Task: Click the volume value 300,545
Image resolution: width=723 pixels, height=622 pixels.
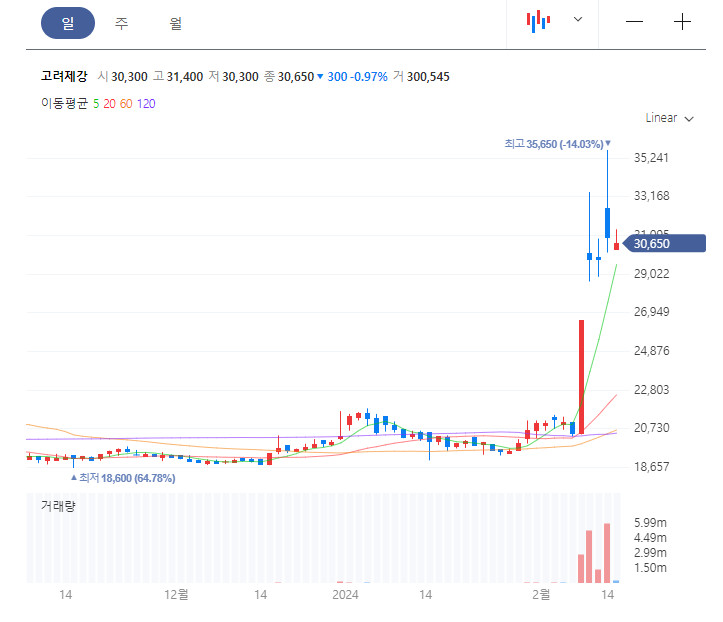Action: pyautogui.click(x=428, y=77)
